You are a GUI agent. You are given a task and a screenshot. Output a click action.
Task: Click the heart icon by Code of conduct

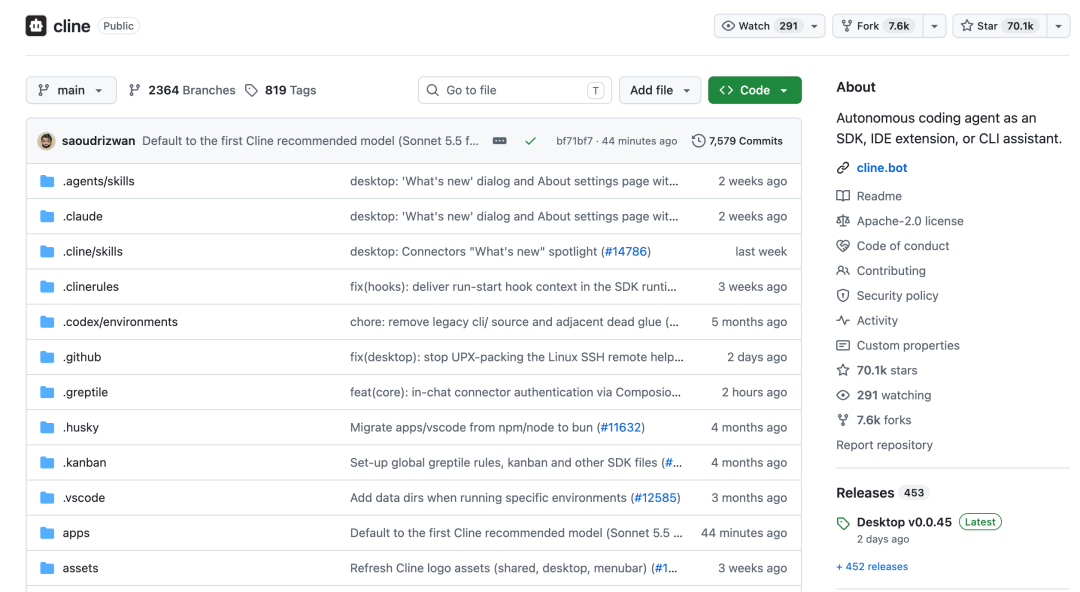click(x=842, y=245)
